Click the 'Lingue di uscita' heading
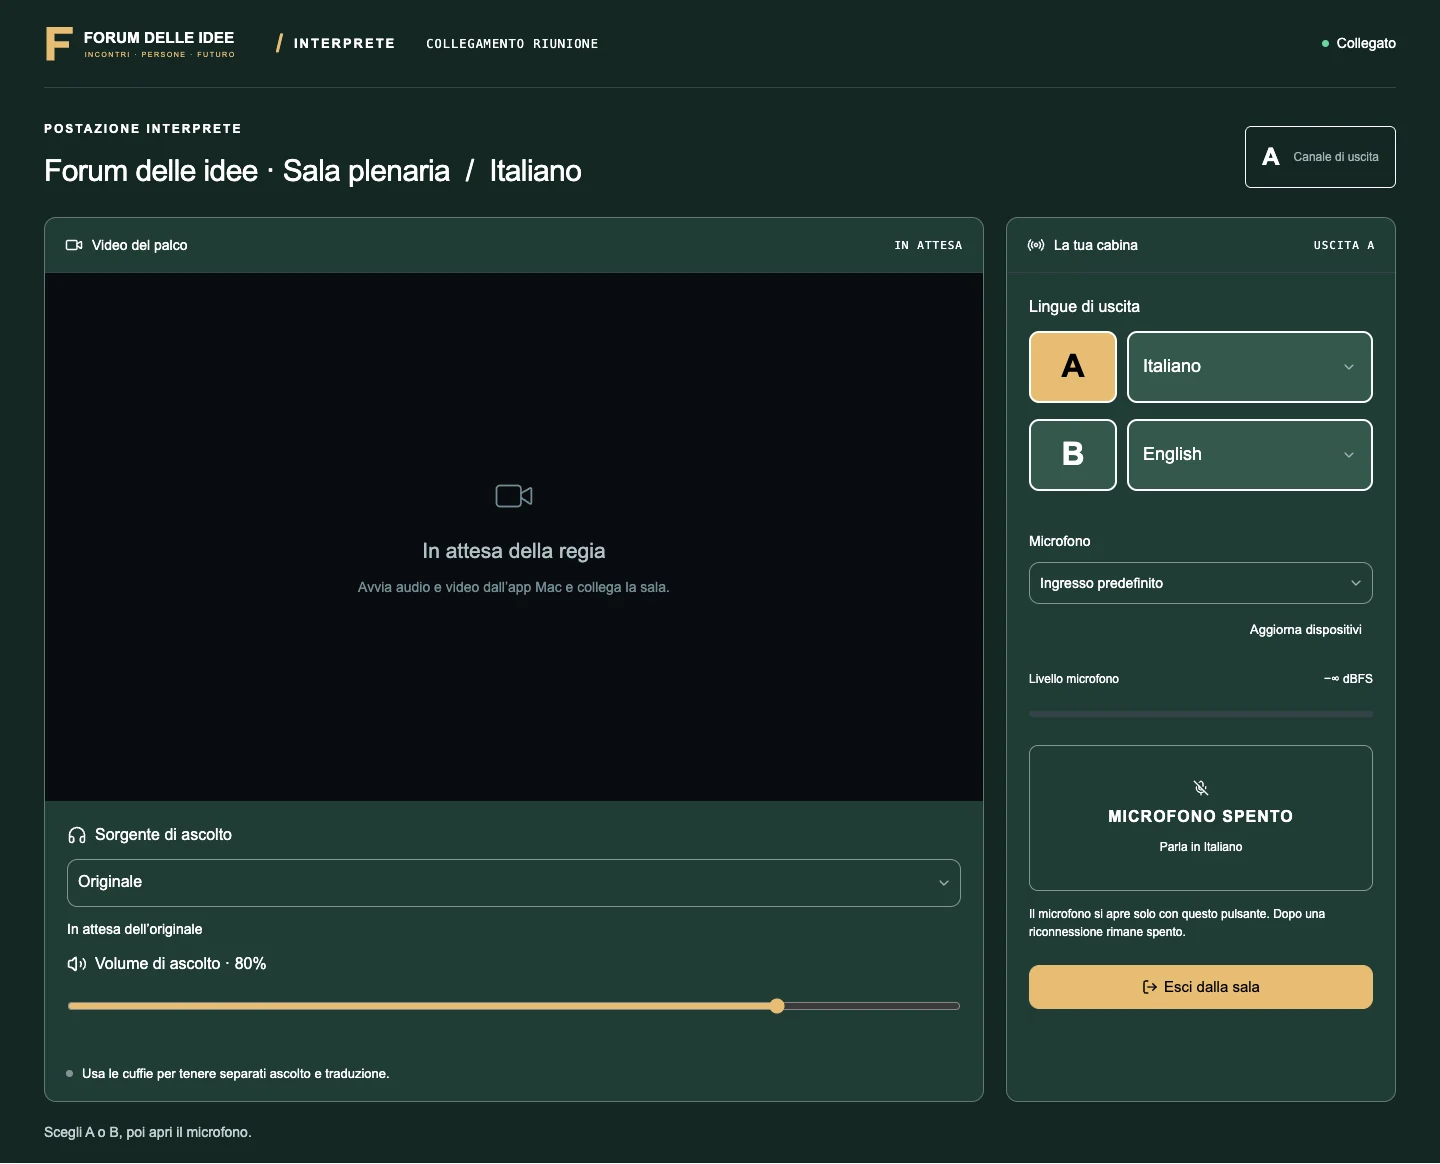 tap(1084, 307)
